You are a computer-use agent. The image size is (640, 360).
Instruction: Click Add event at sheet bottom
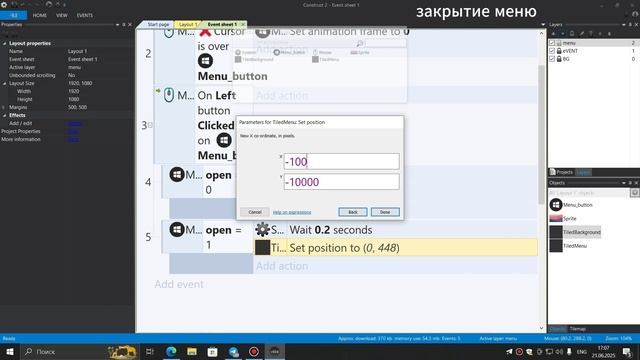(x=179, y=284)
